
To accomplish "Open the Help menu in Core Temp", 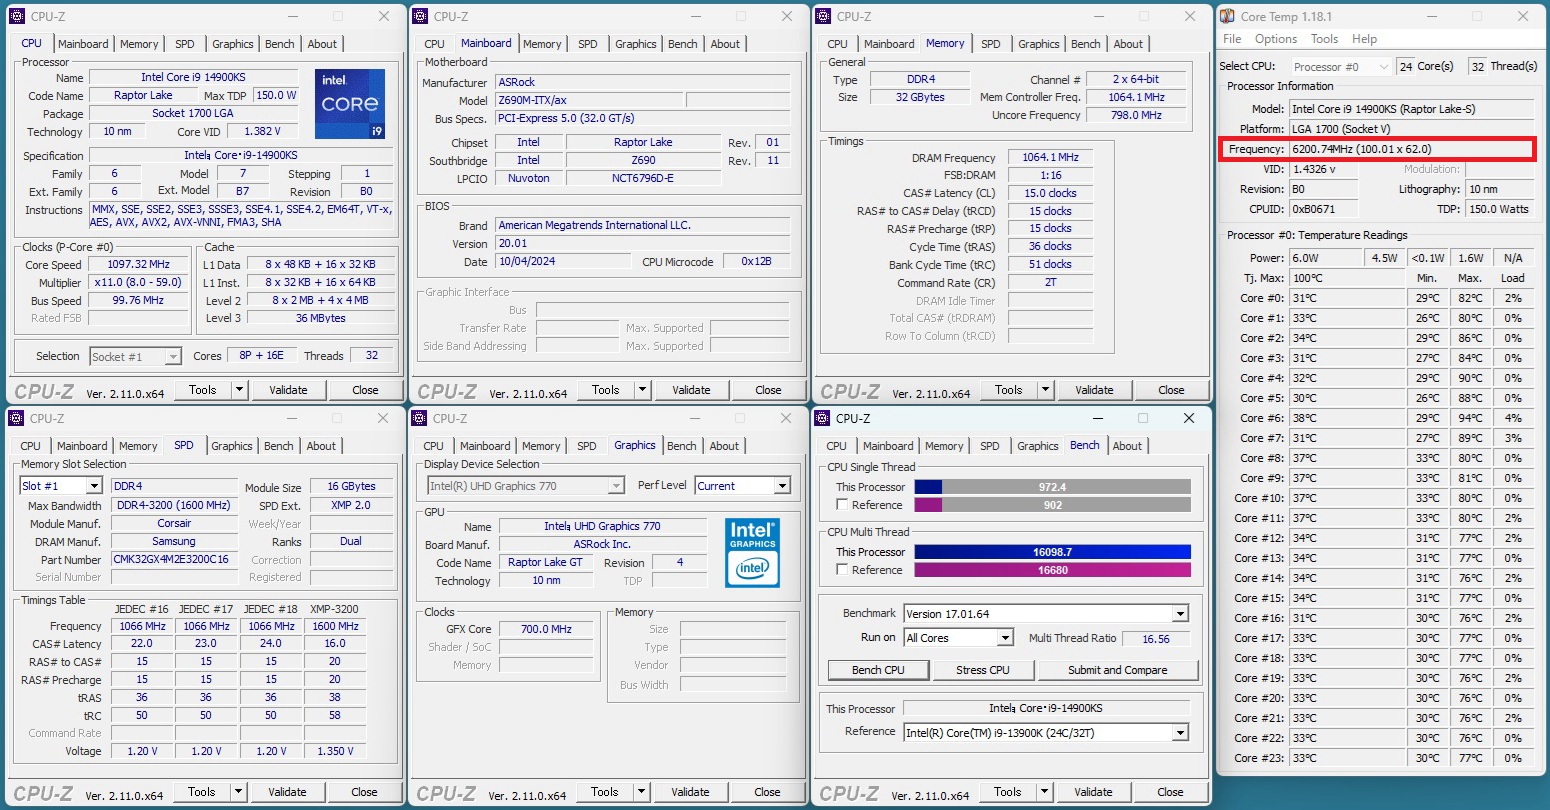I will pos(1364,39).
